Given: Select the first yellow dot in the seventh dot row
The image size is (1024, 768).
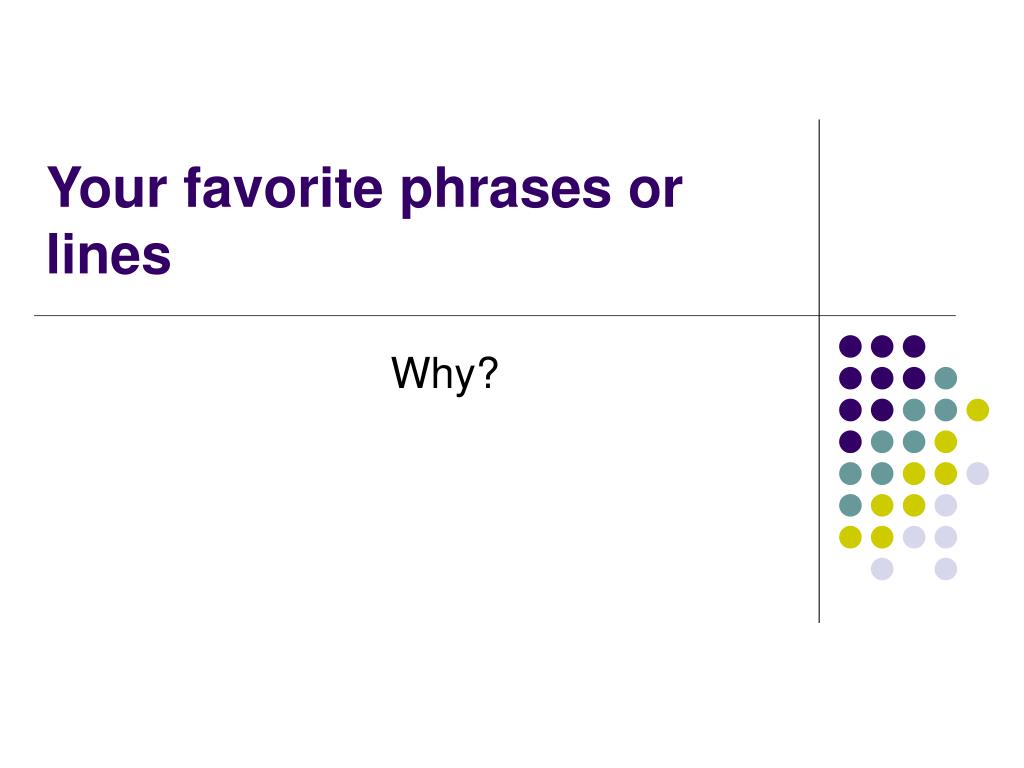Looking at the screenshot, I should [x=850, y=537].
